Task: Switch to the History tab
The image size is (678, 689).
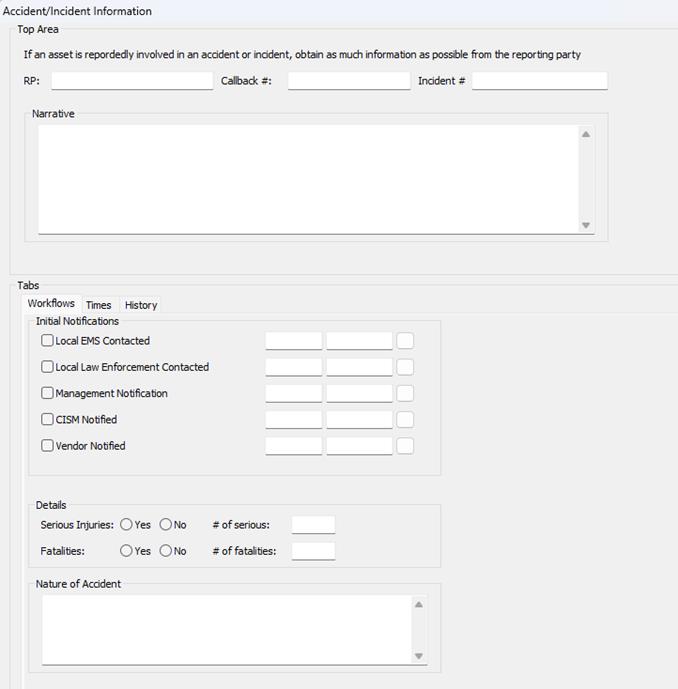Action: (141, 305)
